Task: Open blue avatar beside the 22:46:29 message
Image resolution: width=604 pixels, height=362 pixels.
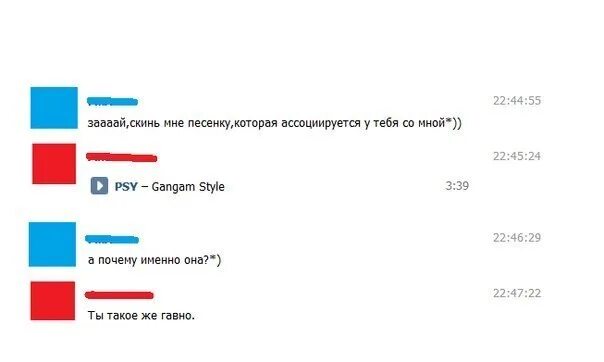Action: pyautogui.click(x=52, y=244)
